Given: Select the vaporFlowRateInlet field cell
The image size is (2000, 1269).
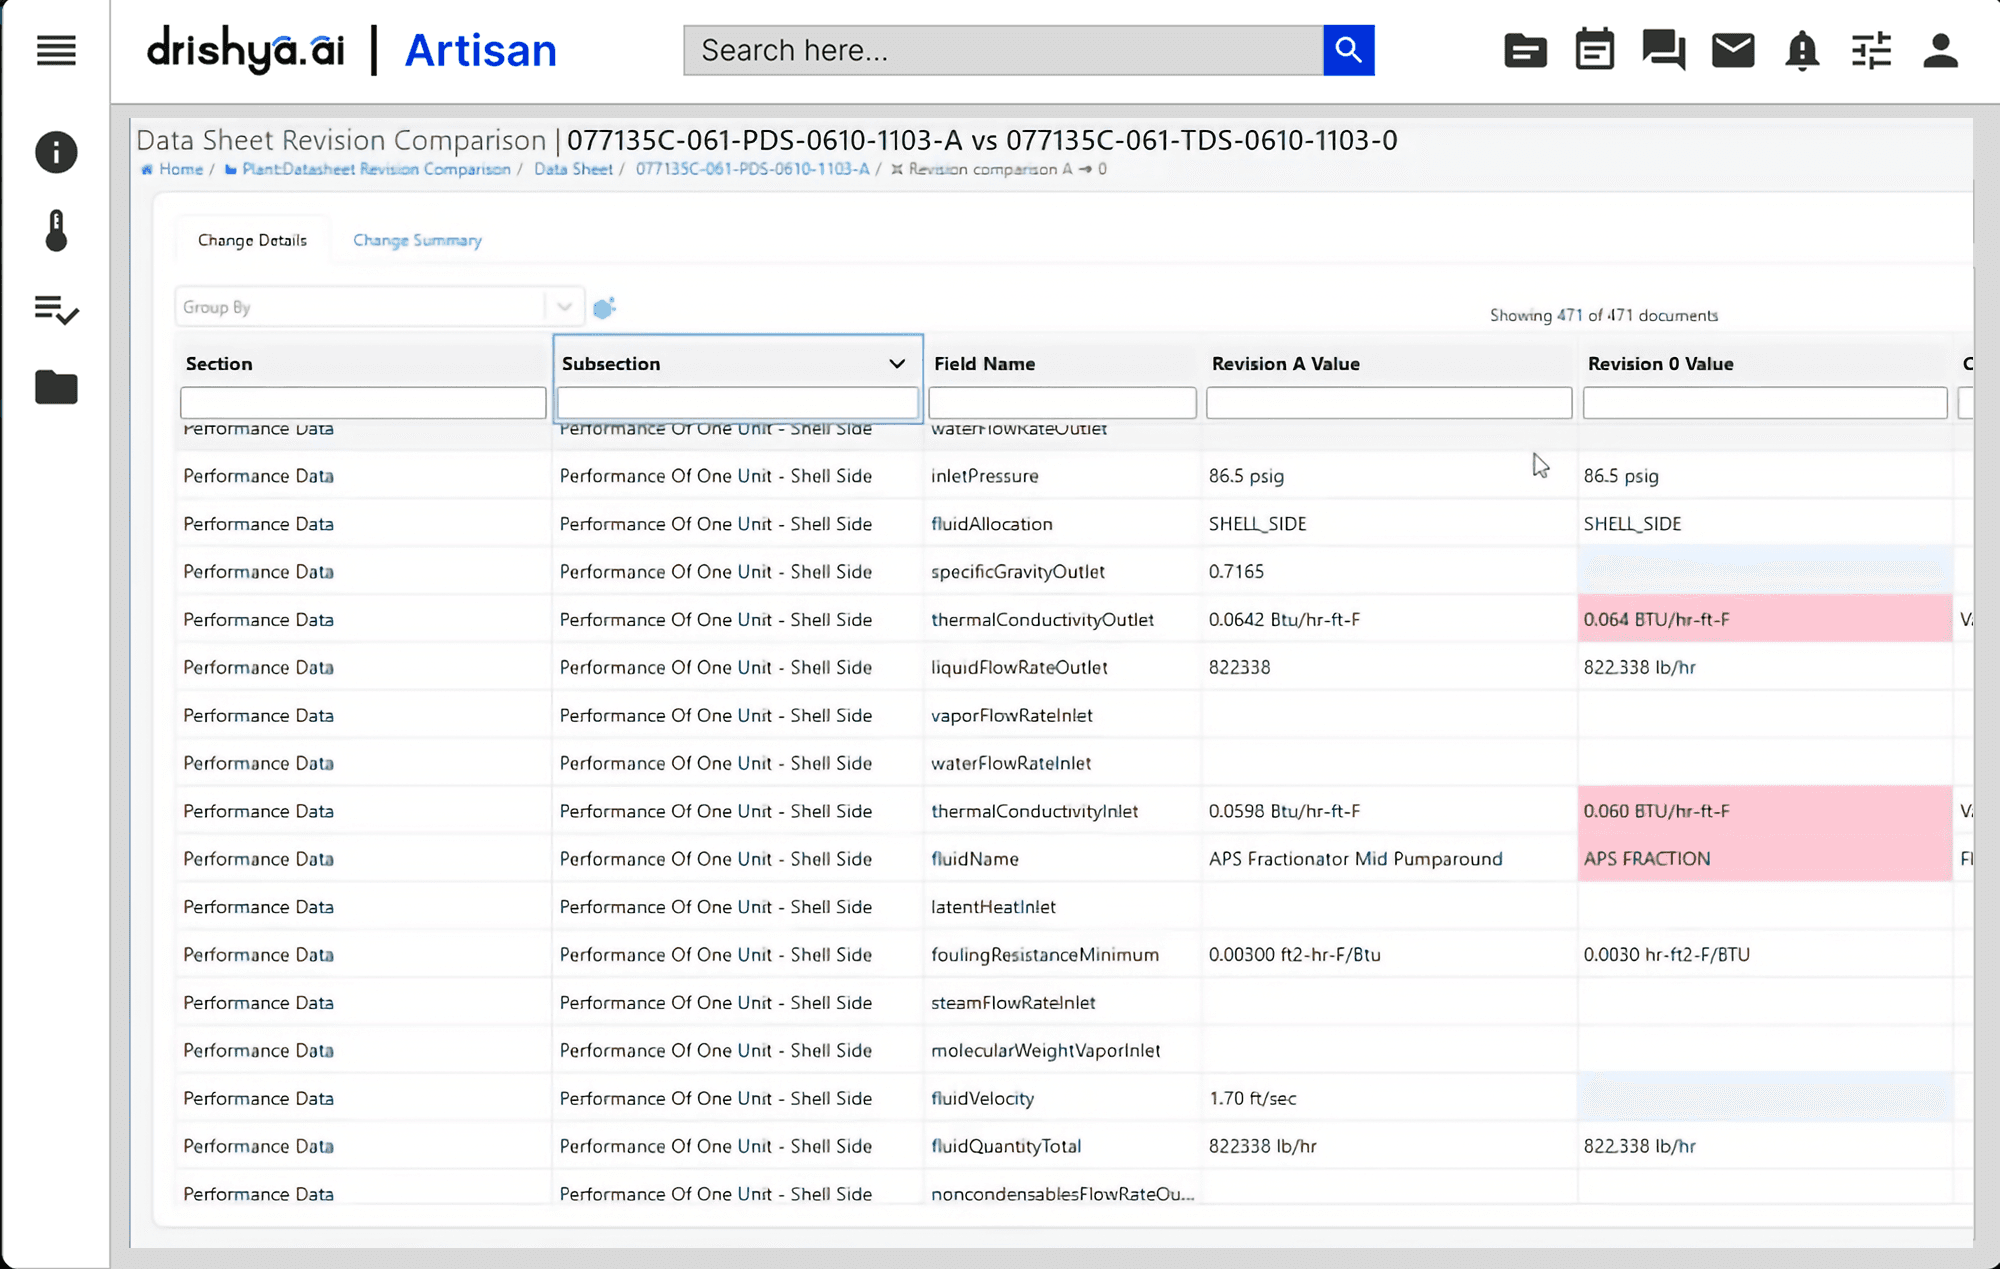Looking at the screenshot, I should 1063,715.
